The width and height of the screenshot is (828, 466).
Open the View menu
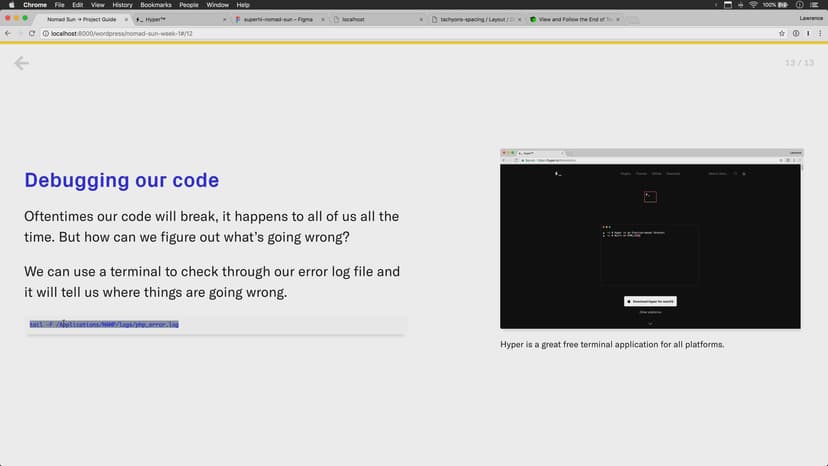[x=98, y=5]
